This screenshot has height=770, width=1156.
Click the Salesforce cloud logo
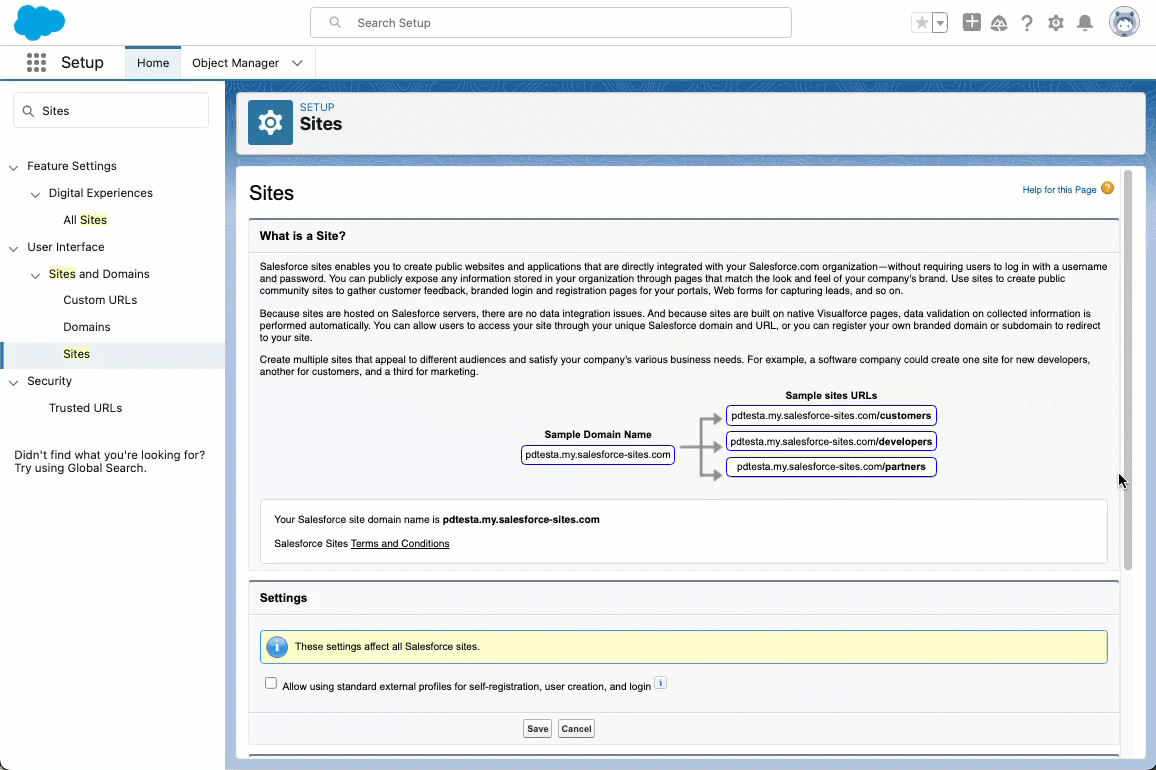pyautogui.click(x=39, y=22)
